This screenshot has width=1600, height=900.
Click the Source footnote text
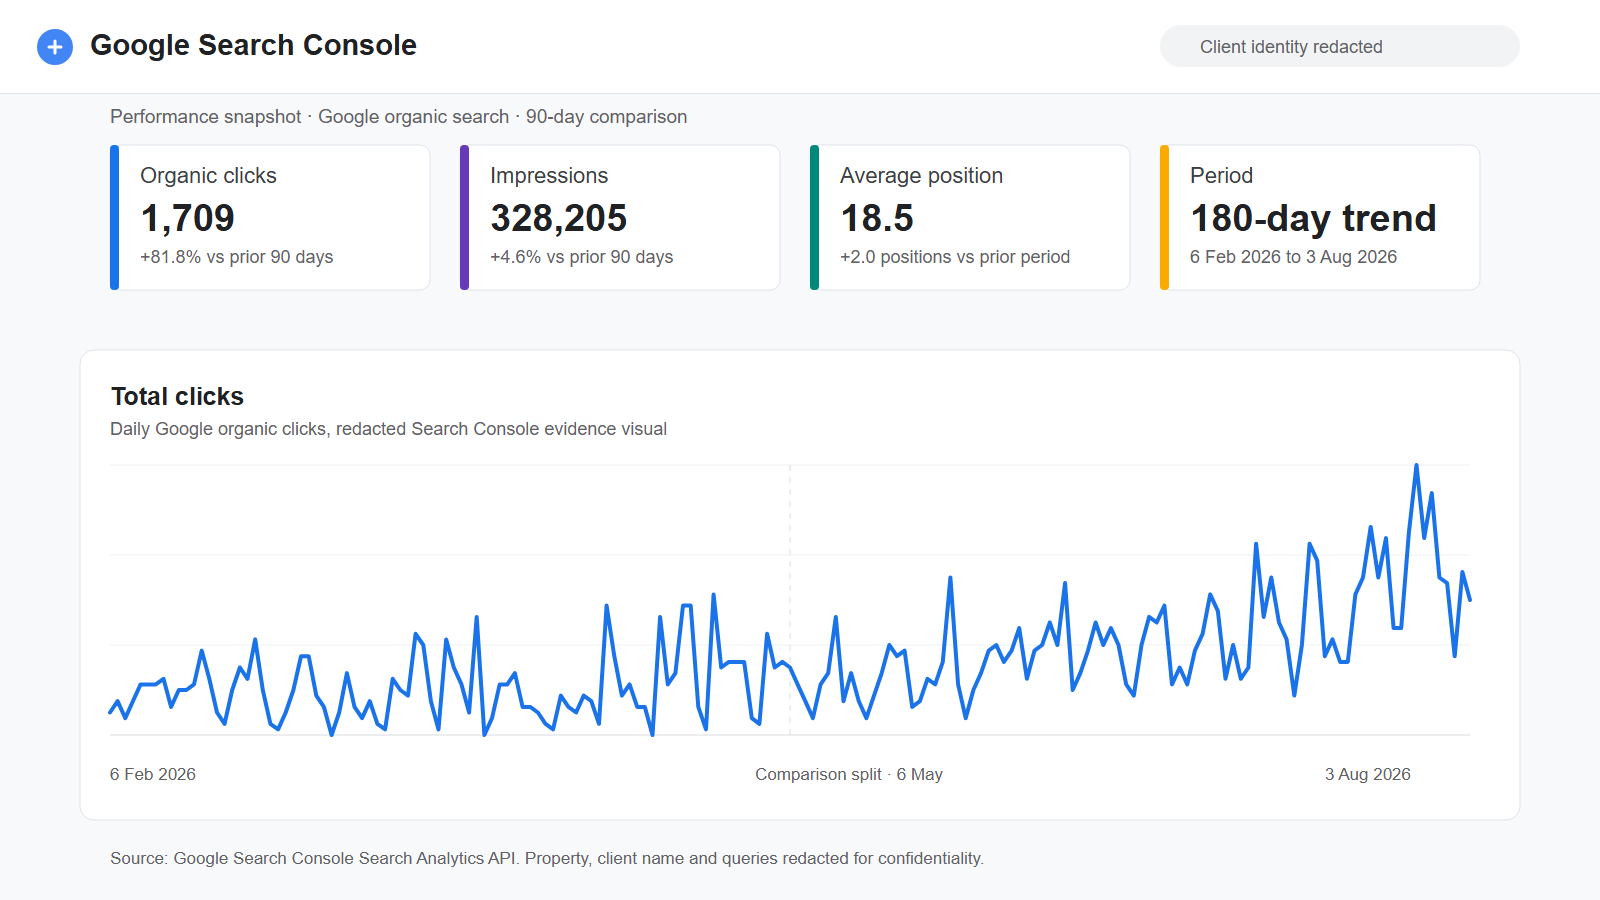click(547, 858)
